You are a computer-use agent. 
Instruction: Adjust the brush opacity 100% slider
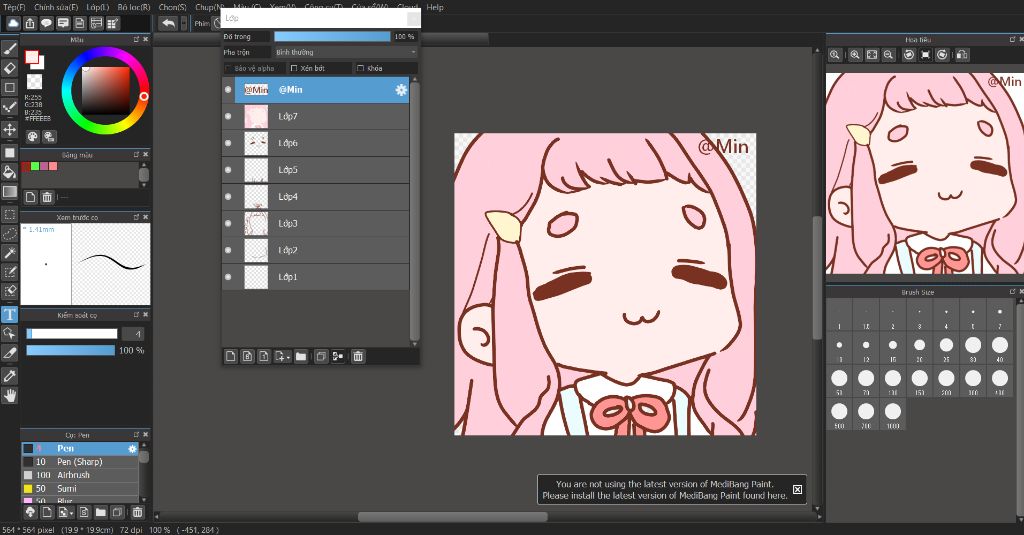[71, 350]
